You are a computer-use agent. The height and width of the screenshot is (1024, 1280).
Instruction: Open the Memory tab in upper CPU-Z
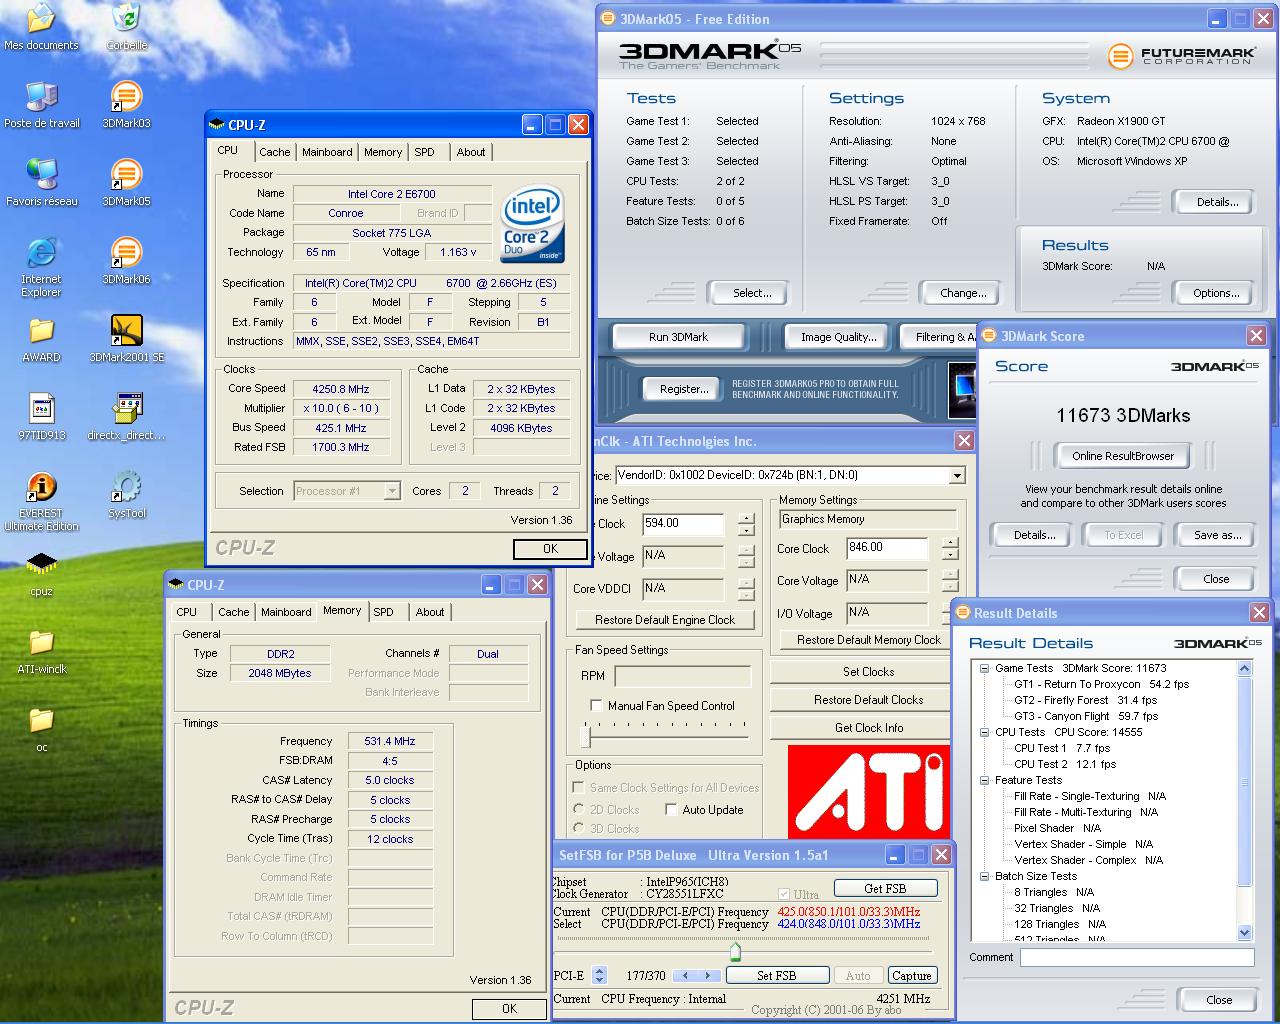point(383,153)
